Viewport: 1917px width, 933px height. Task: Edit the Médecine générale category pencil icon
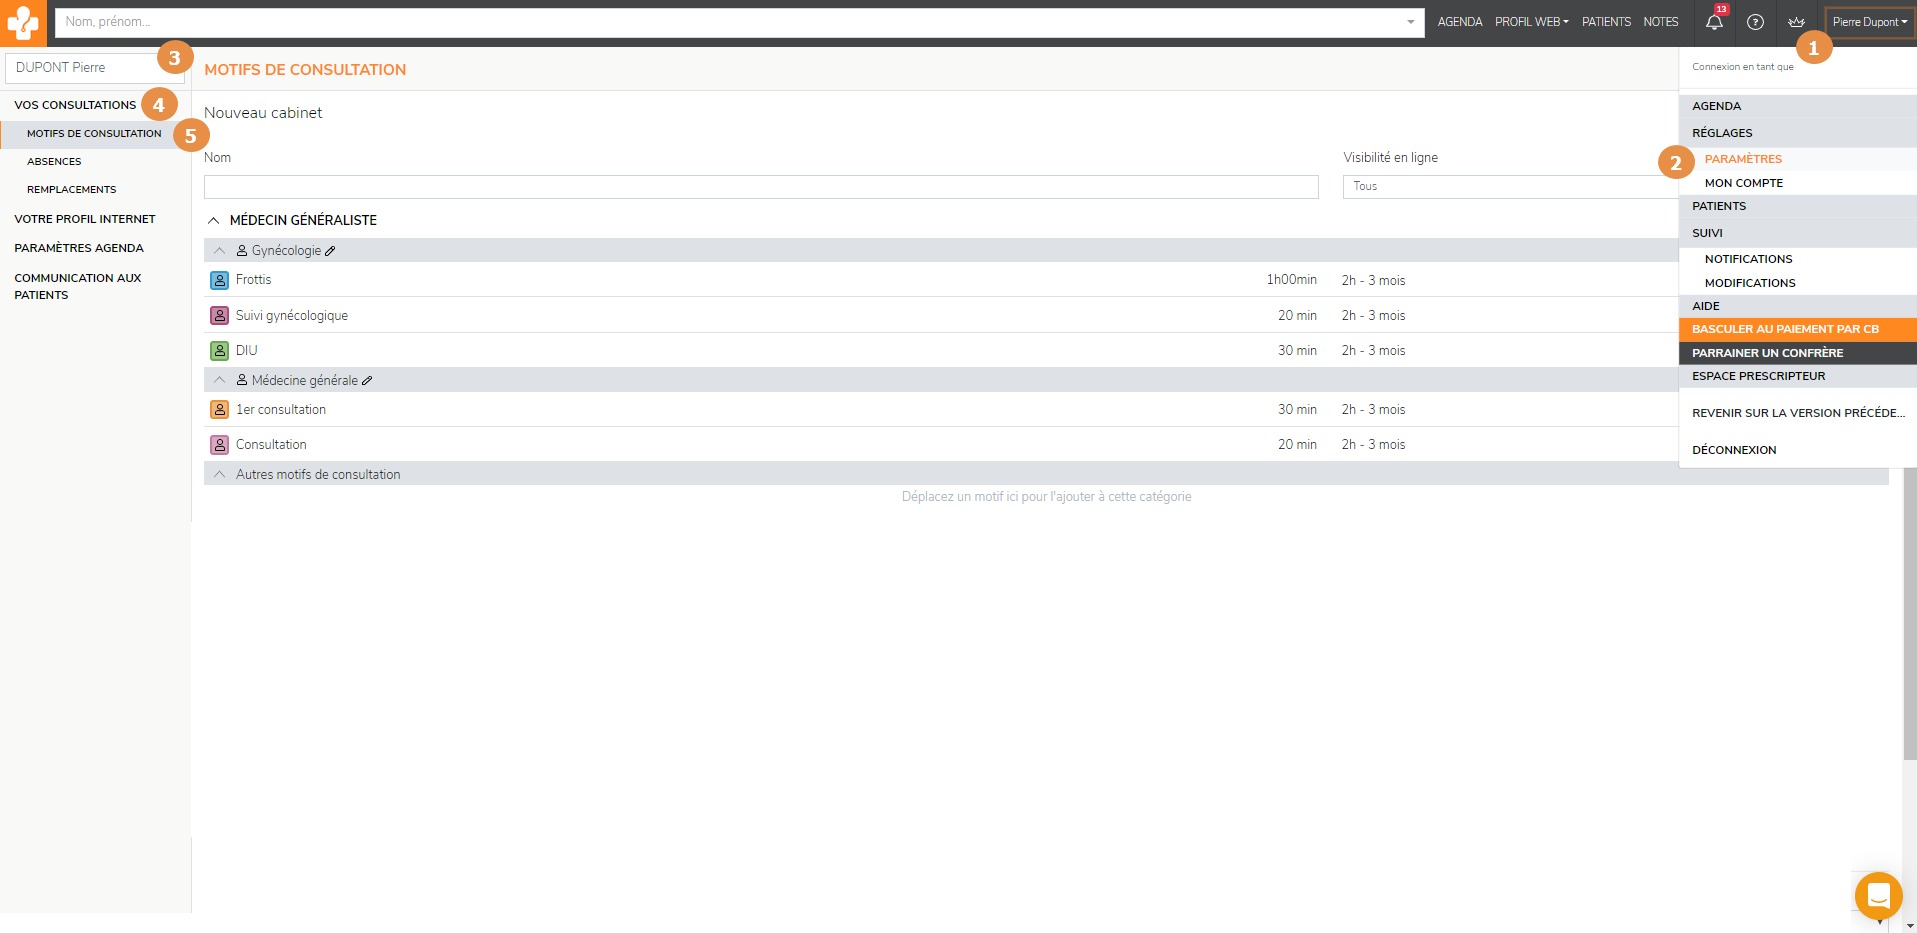(367, 381)
